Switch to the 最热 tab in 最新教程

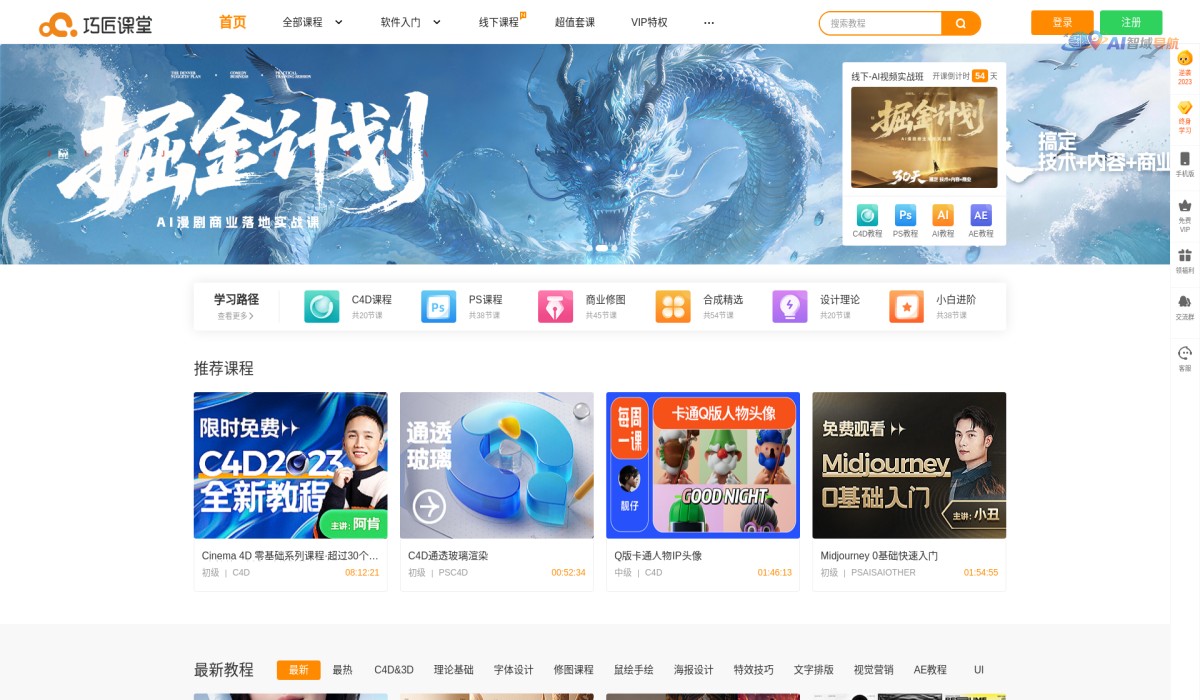click(342, 670)
